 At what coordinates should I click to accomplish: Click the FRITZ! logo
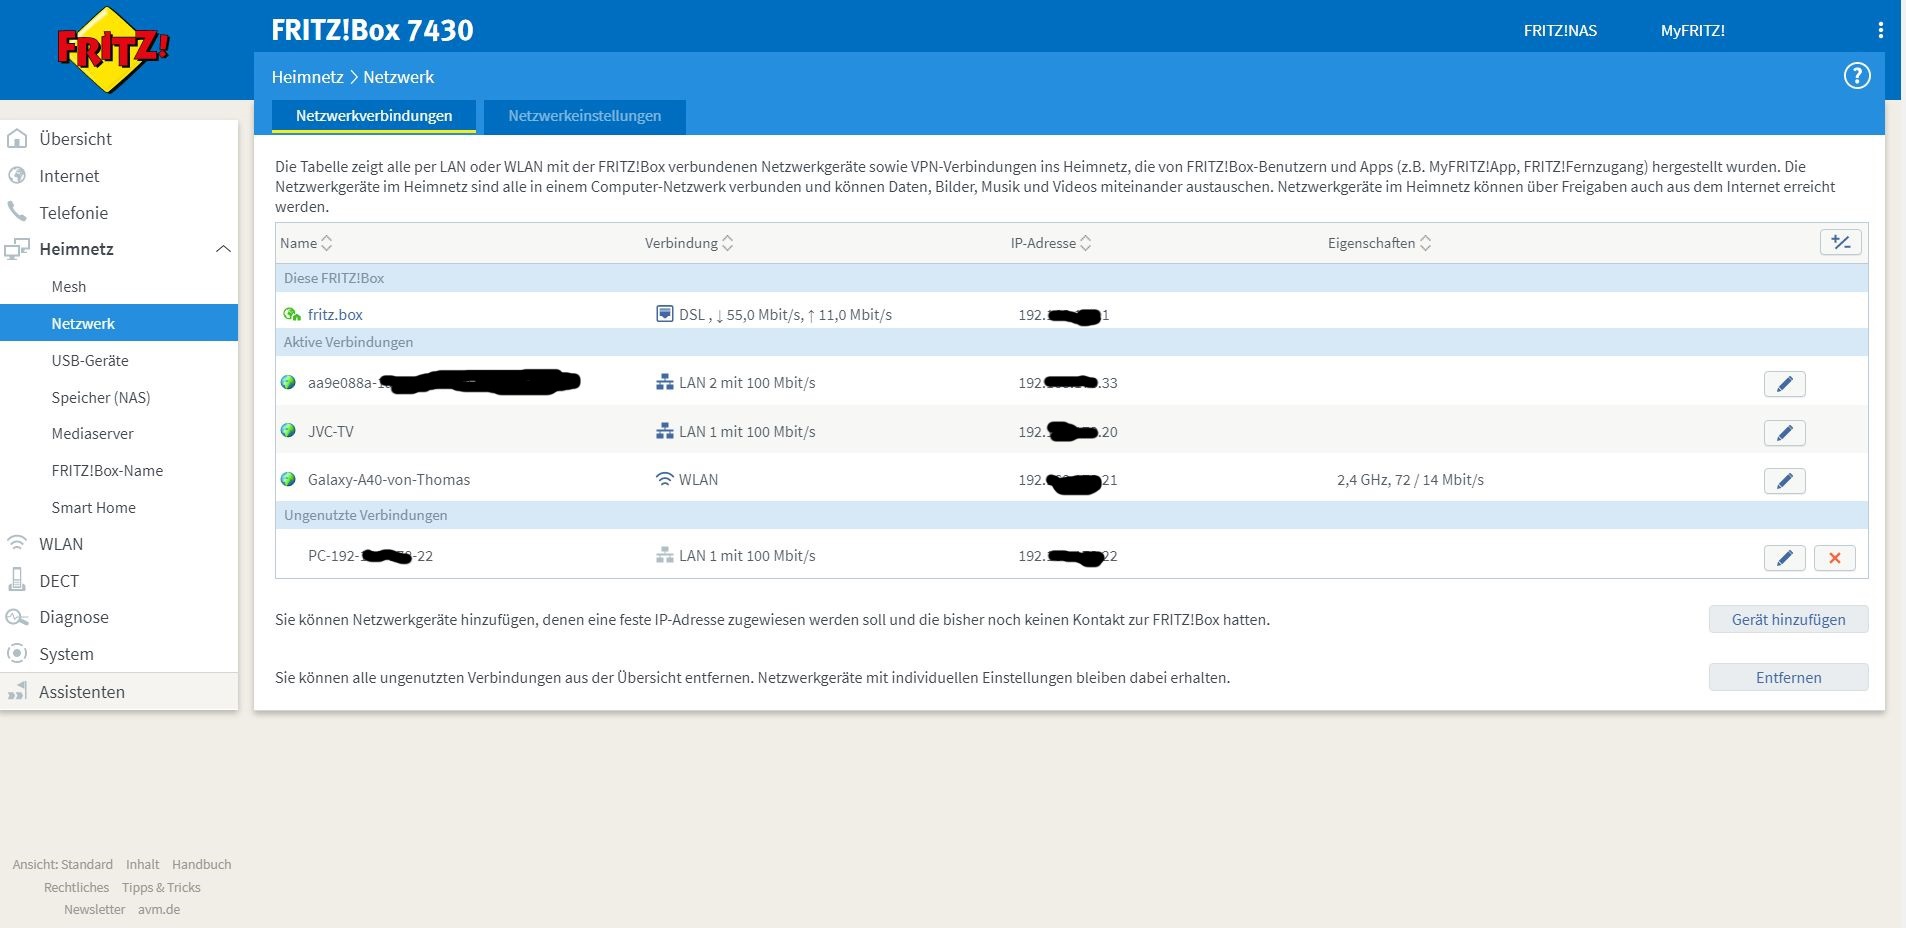pos(113,49)
